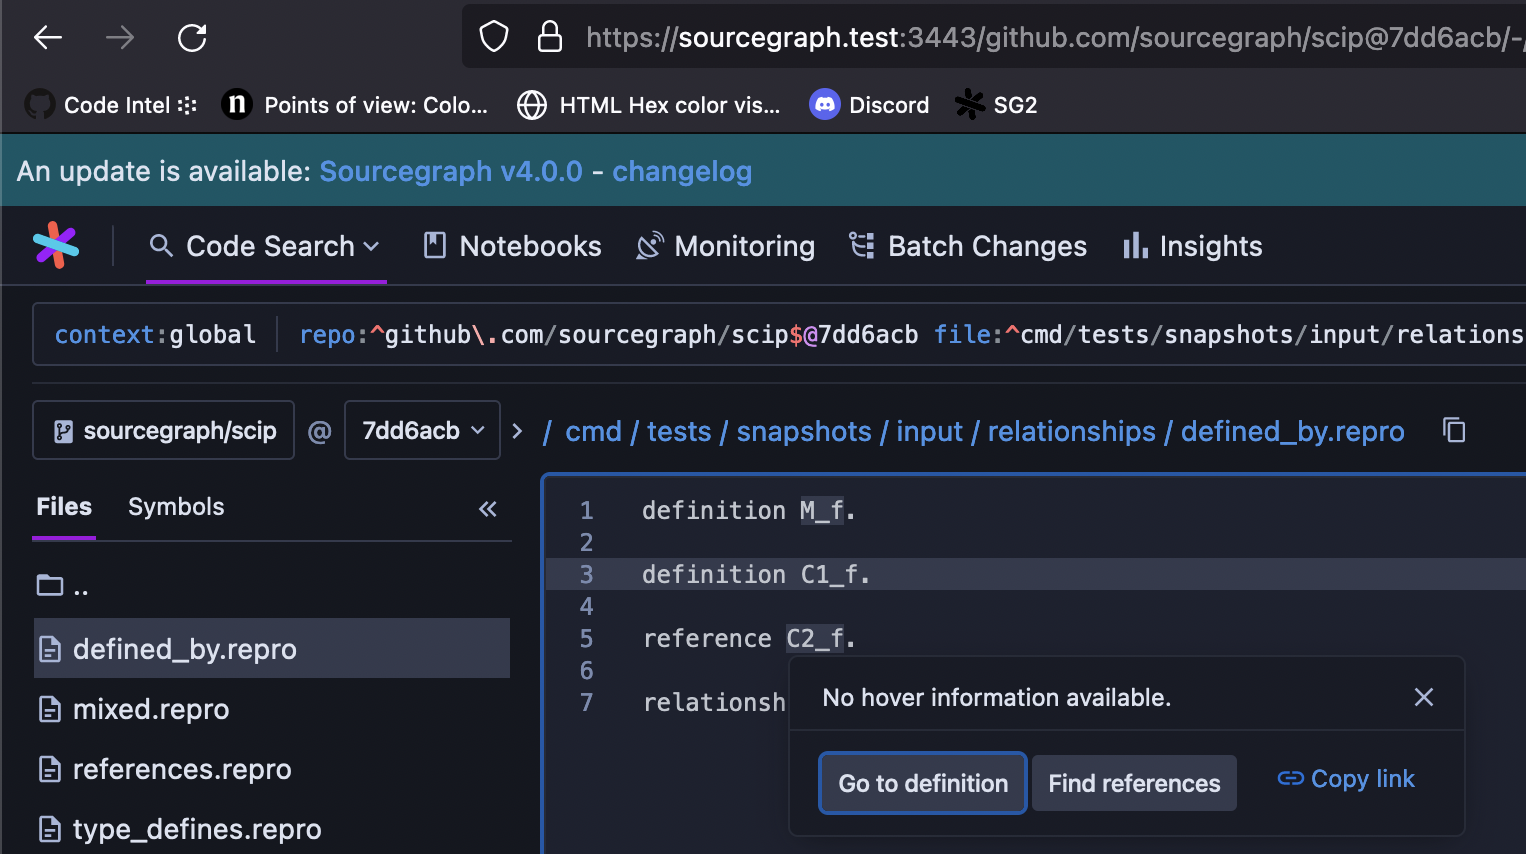Click line number 3
Screen dimensions: 1526x854
tap(586, 575)
